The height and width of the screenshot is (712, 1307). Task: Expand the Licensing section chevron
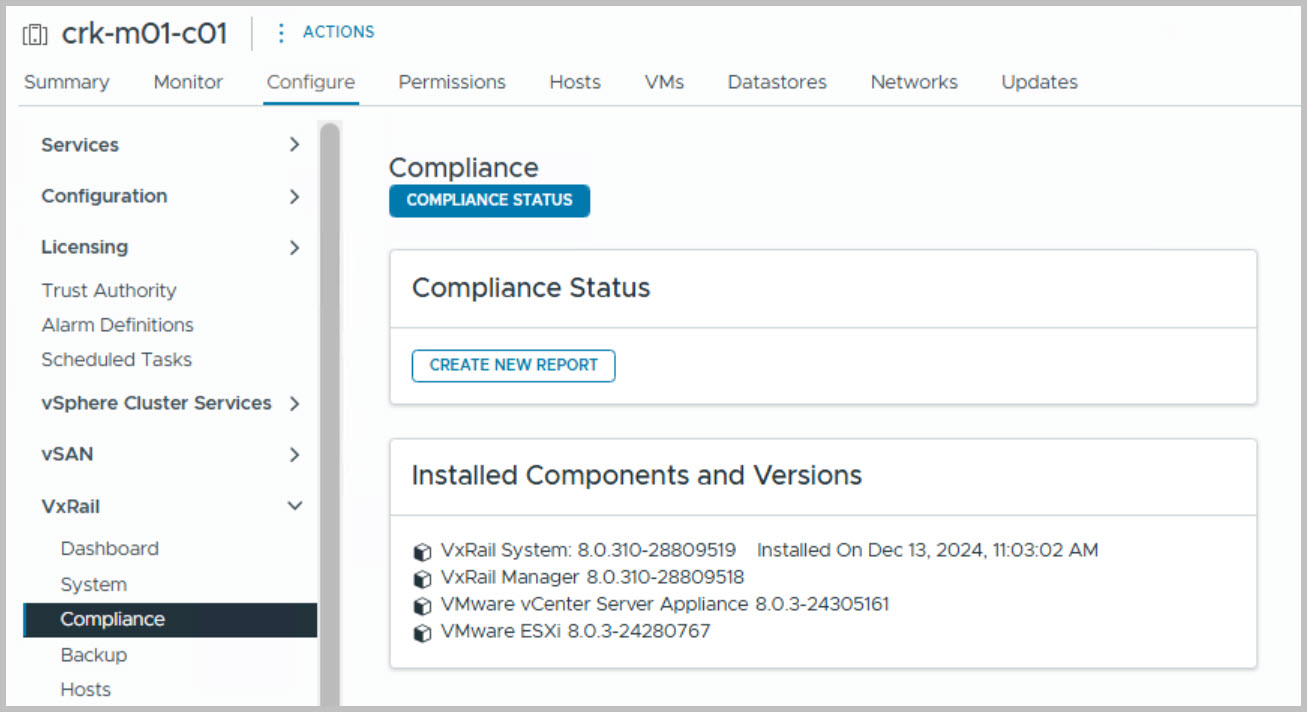294,247
